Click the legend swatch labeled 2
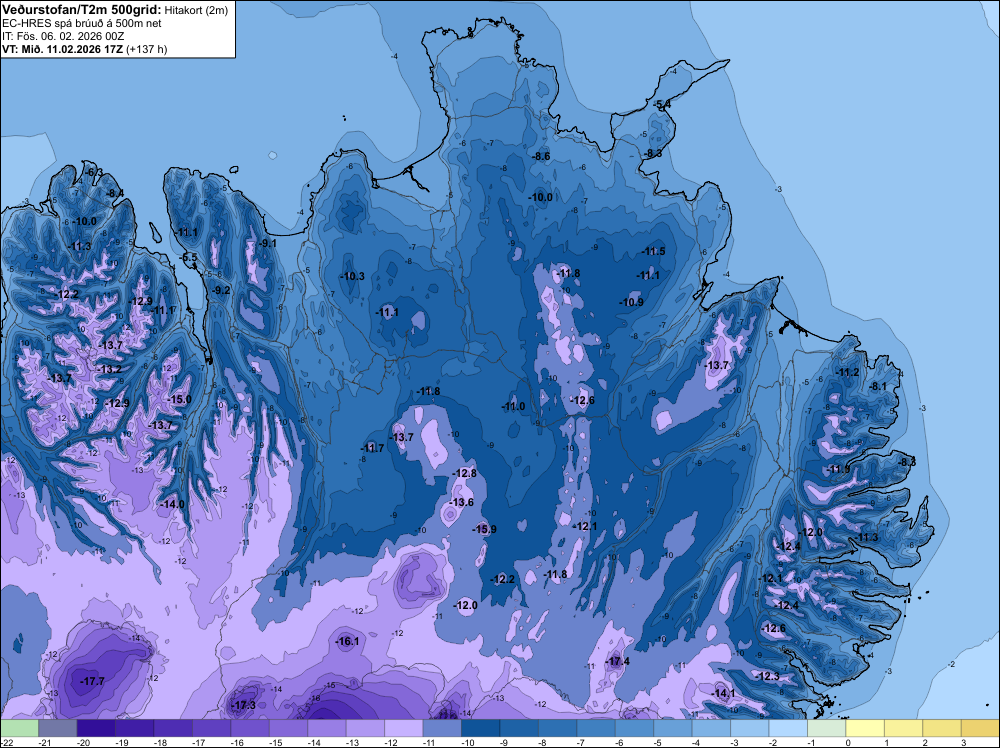 point(943,728)
